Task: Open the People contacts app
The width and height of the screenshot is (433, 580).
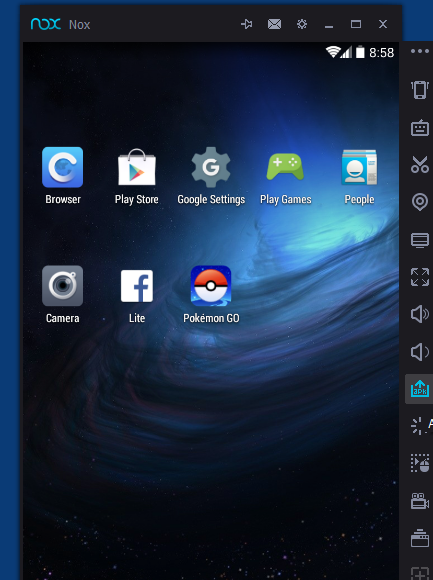Action: point(359,167)
